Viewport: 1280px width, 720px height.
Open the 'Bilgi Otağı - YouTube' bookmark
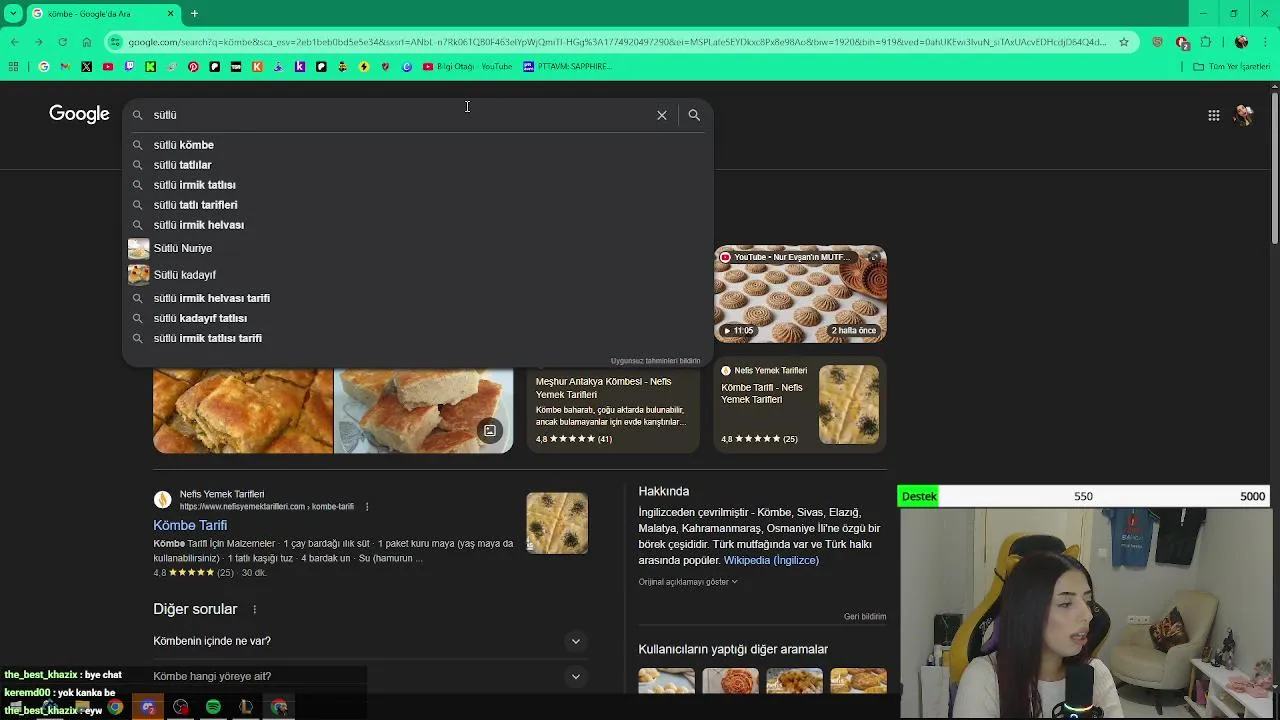(467, 67)
